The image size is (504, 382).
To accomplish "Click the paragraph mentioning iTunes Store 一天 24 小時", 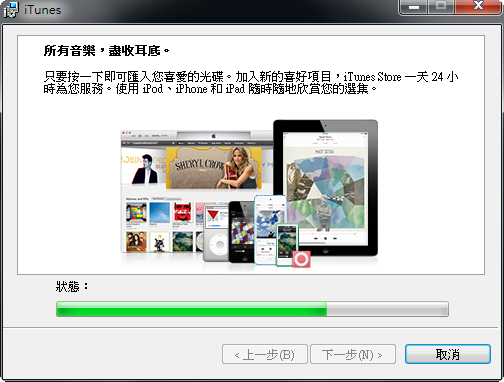I will (251, 83).
